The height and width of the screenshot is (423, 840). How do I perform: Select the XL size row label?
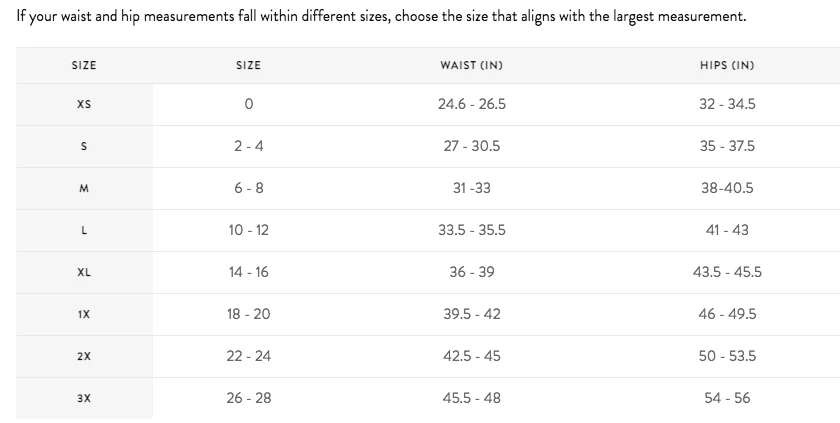[x=84, y=272]
